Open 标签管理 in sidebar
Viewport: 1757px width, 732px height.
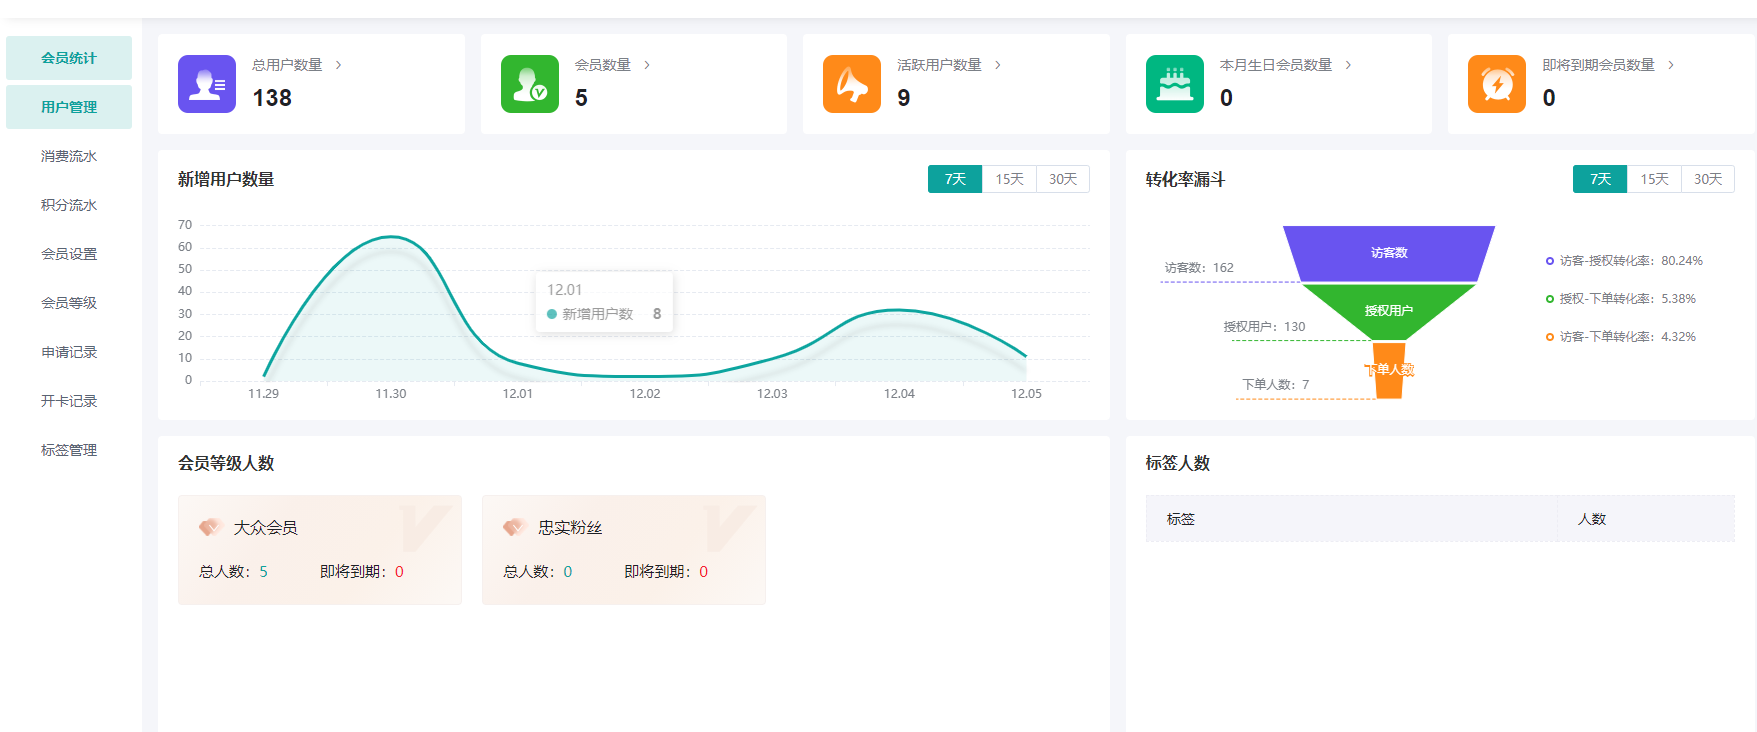(69, 450)
